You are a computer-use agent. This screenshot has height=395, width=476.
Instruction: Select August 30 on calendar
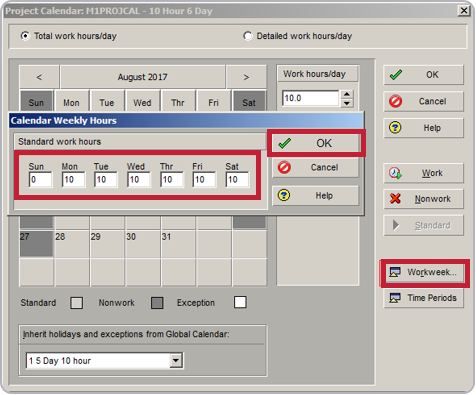click(x=143, y=244)
